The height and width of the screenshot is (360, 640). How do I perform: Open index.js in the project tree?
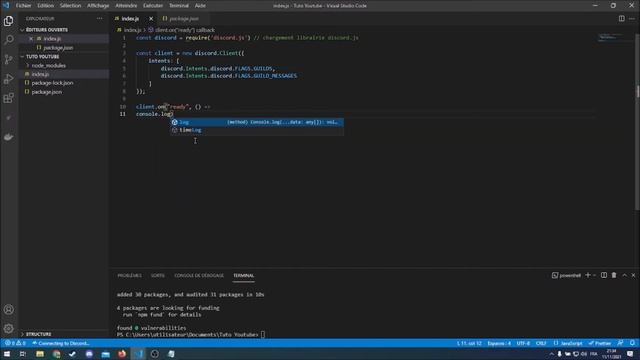pos(40,74)
